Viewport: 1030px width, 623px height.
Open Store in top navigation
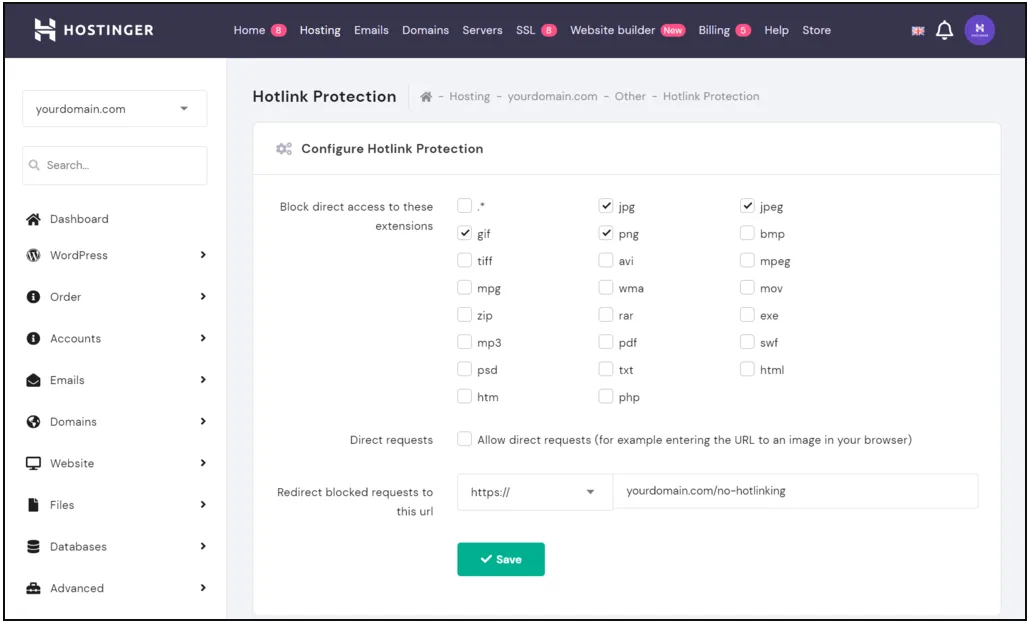pos(817,30)
